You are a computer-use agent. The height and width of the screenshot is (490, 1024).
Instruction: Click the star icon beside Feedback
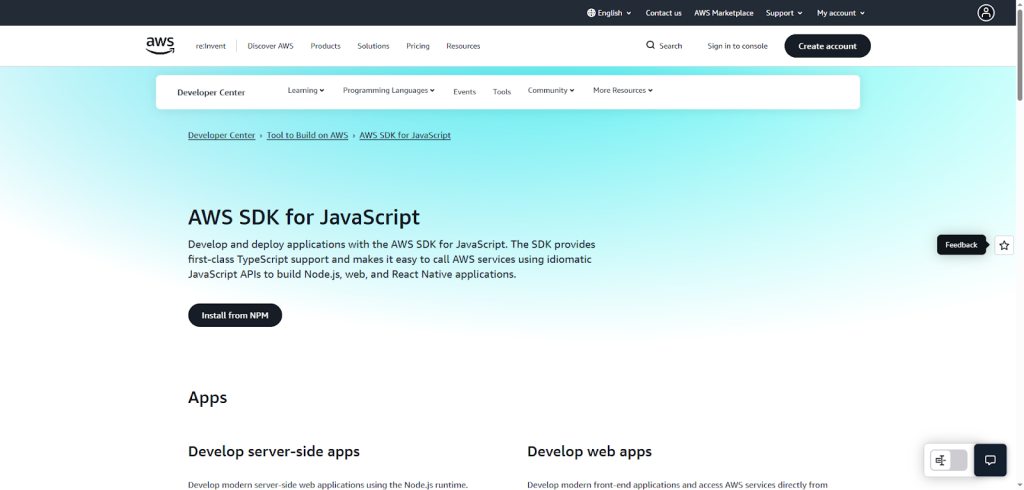coord(1004,245)
